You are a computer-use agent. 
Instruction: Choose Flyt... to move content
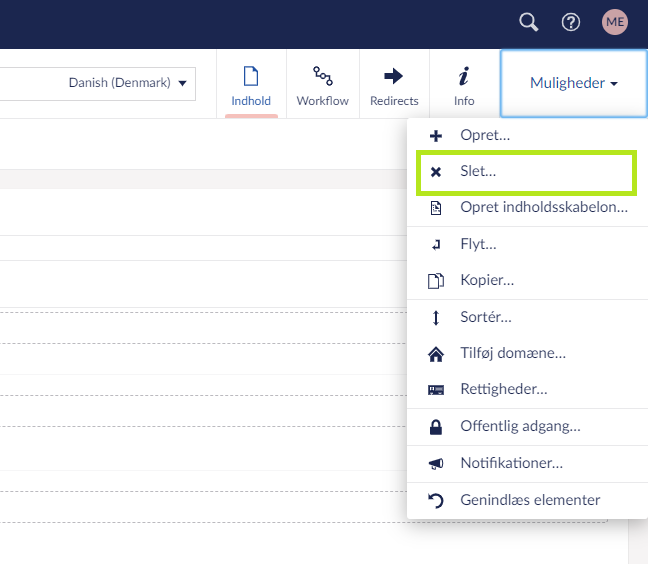click(478, 244)
